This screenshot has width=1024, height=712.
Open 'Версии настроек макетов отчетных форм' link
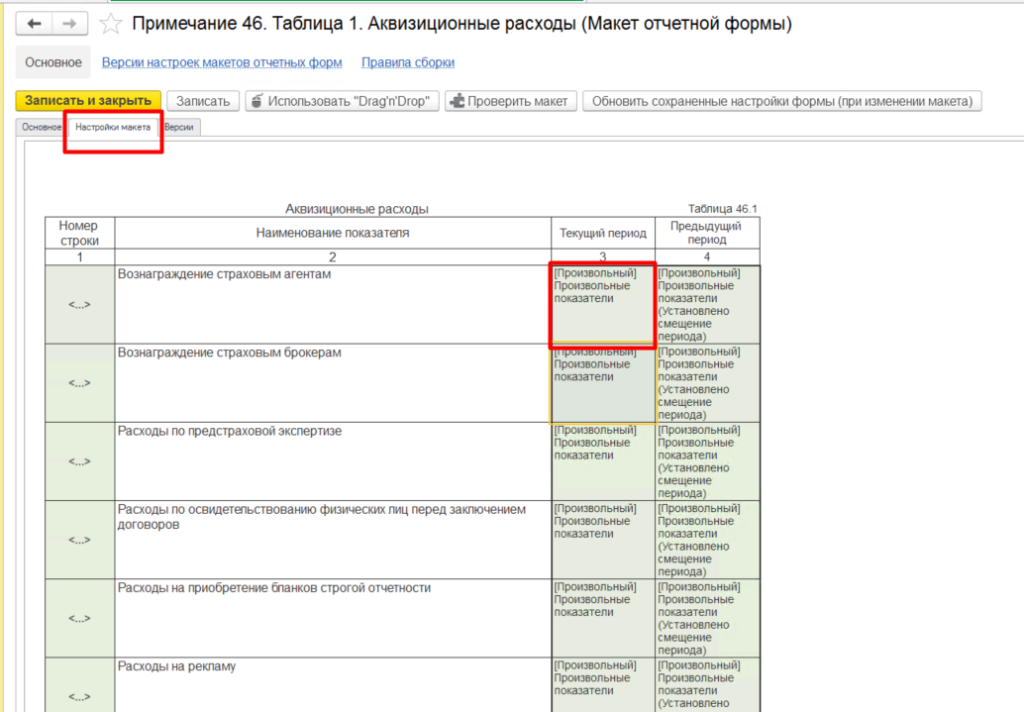[221, 63]
